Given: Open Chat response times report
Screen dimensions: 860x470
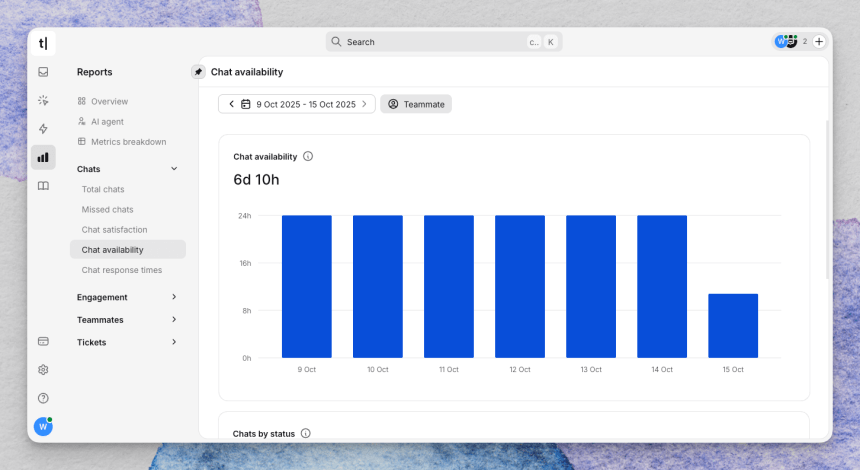Looking at the screenshot, I should [x=122, y=270].
